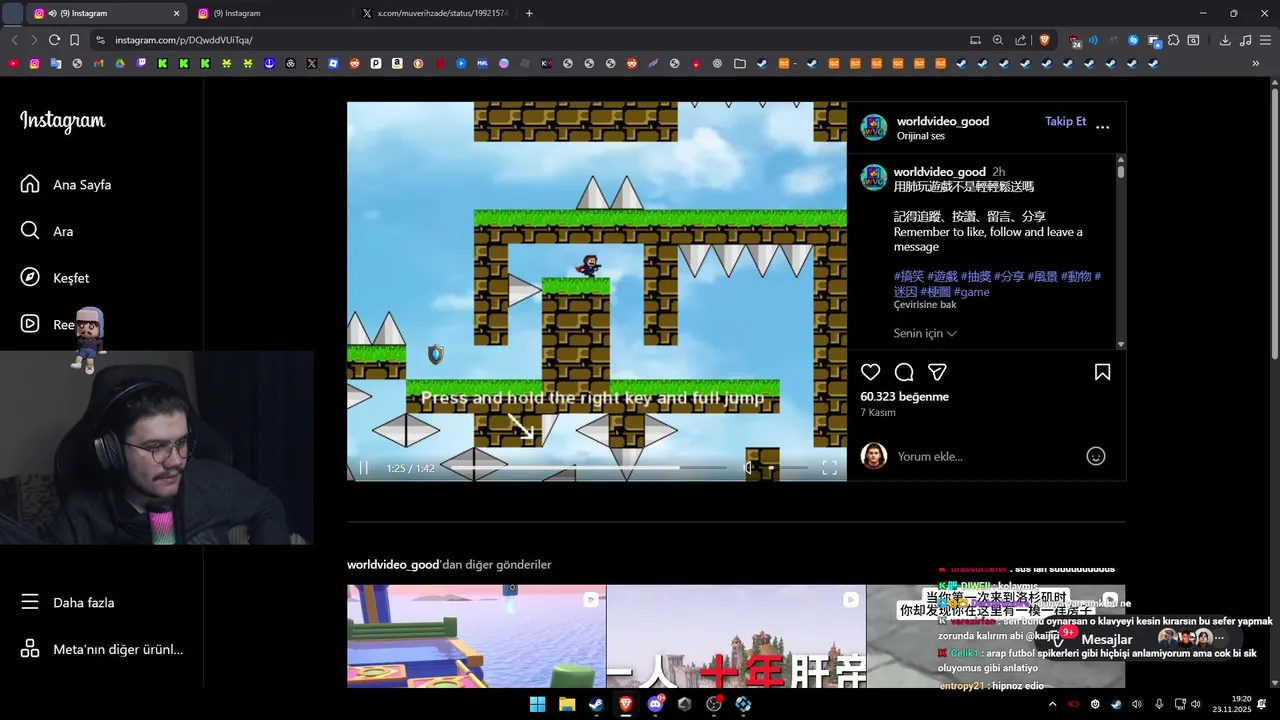Open Shazam extension icon
Image resolution: width=1280 pixels, height=720 pixels.
tap(1133, 40)
